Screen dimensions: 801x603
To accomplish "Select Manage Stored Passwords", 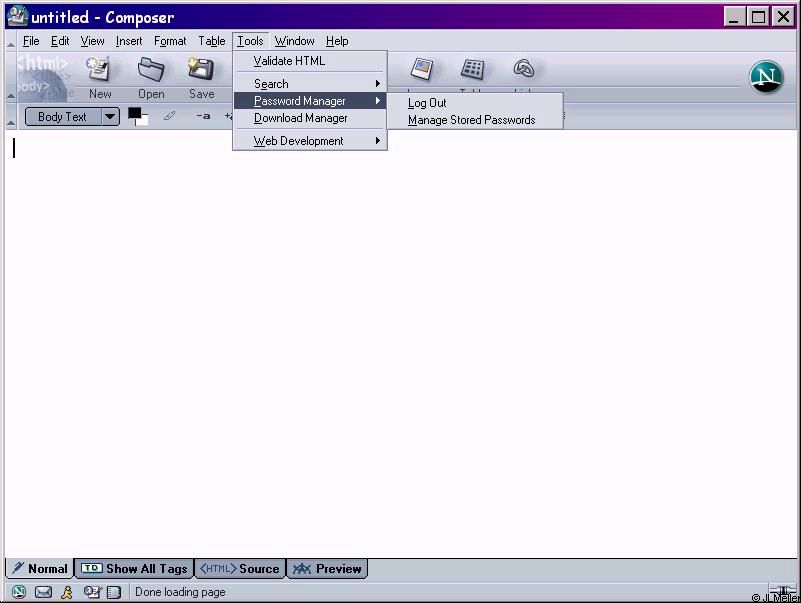I will [475, 120].
